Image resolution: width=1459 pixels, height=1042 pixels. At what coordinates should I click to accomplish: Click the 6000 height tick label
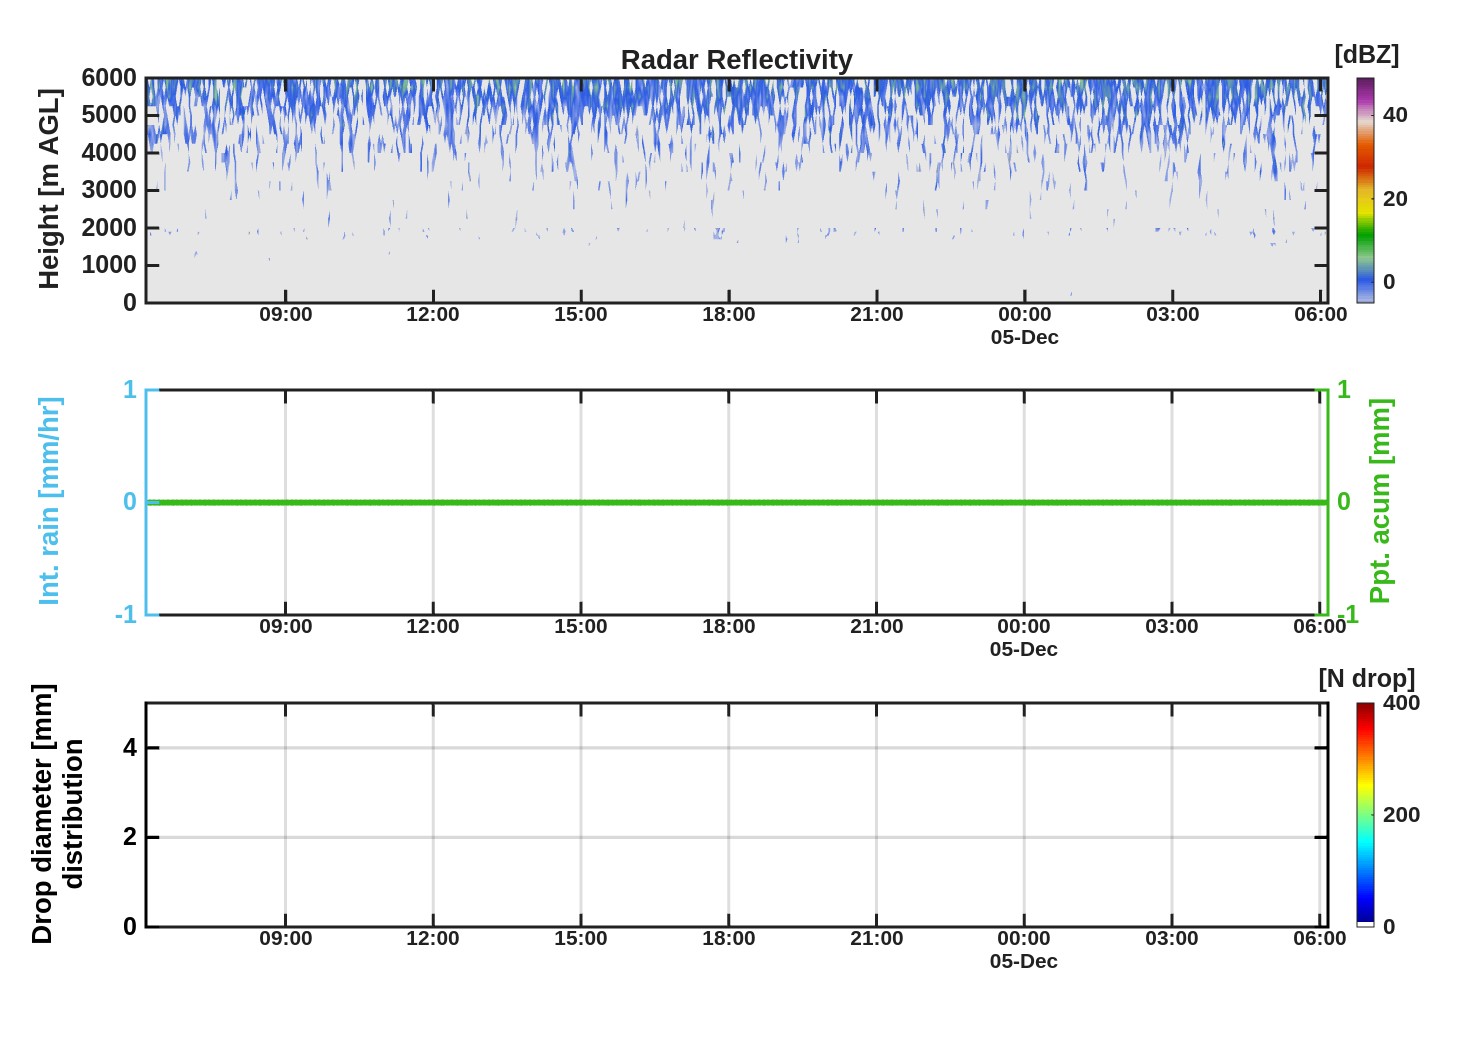pyautogui.click(x=108, y=78)
